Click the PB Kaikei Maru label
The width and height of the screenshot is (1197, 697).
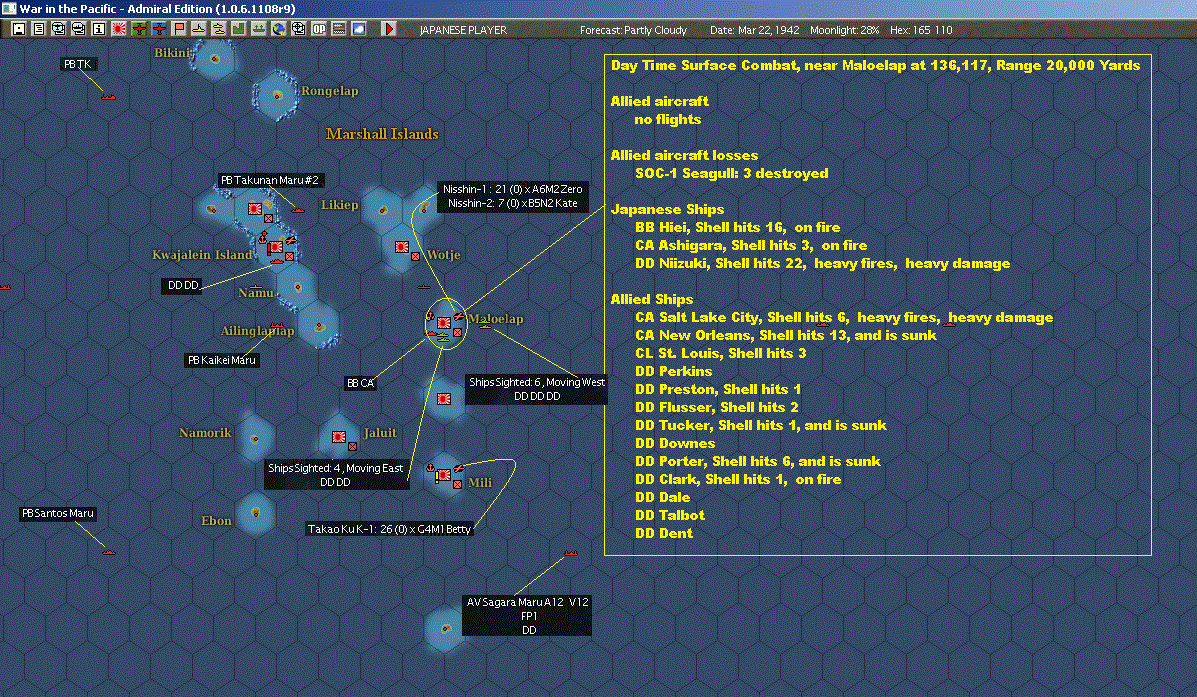click(x=221, y=360)
